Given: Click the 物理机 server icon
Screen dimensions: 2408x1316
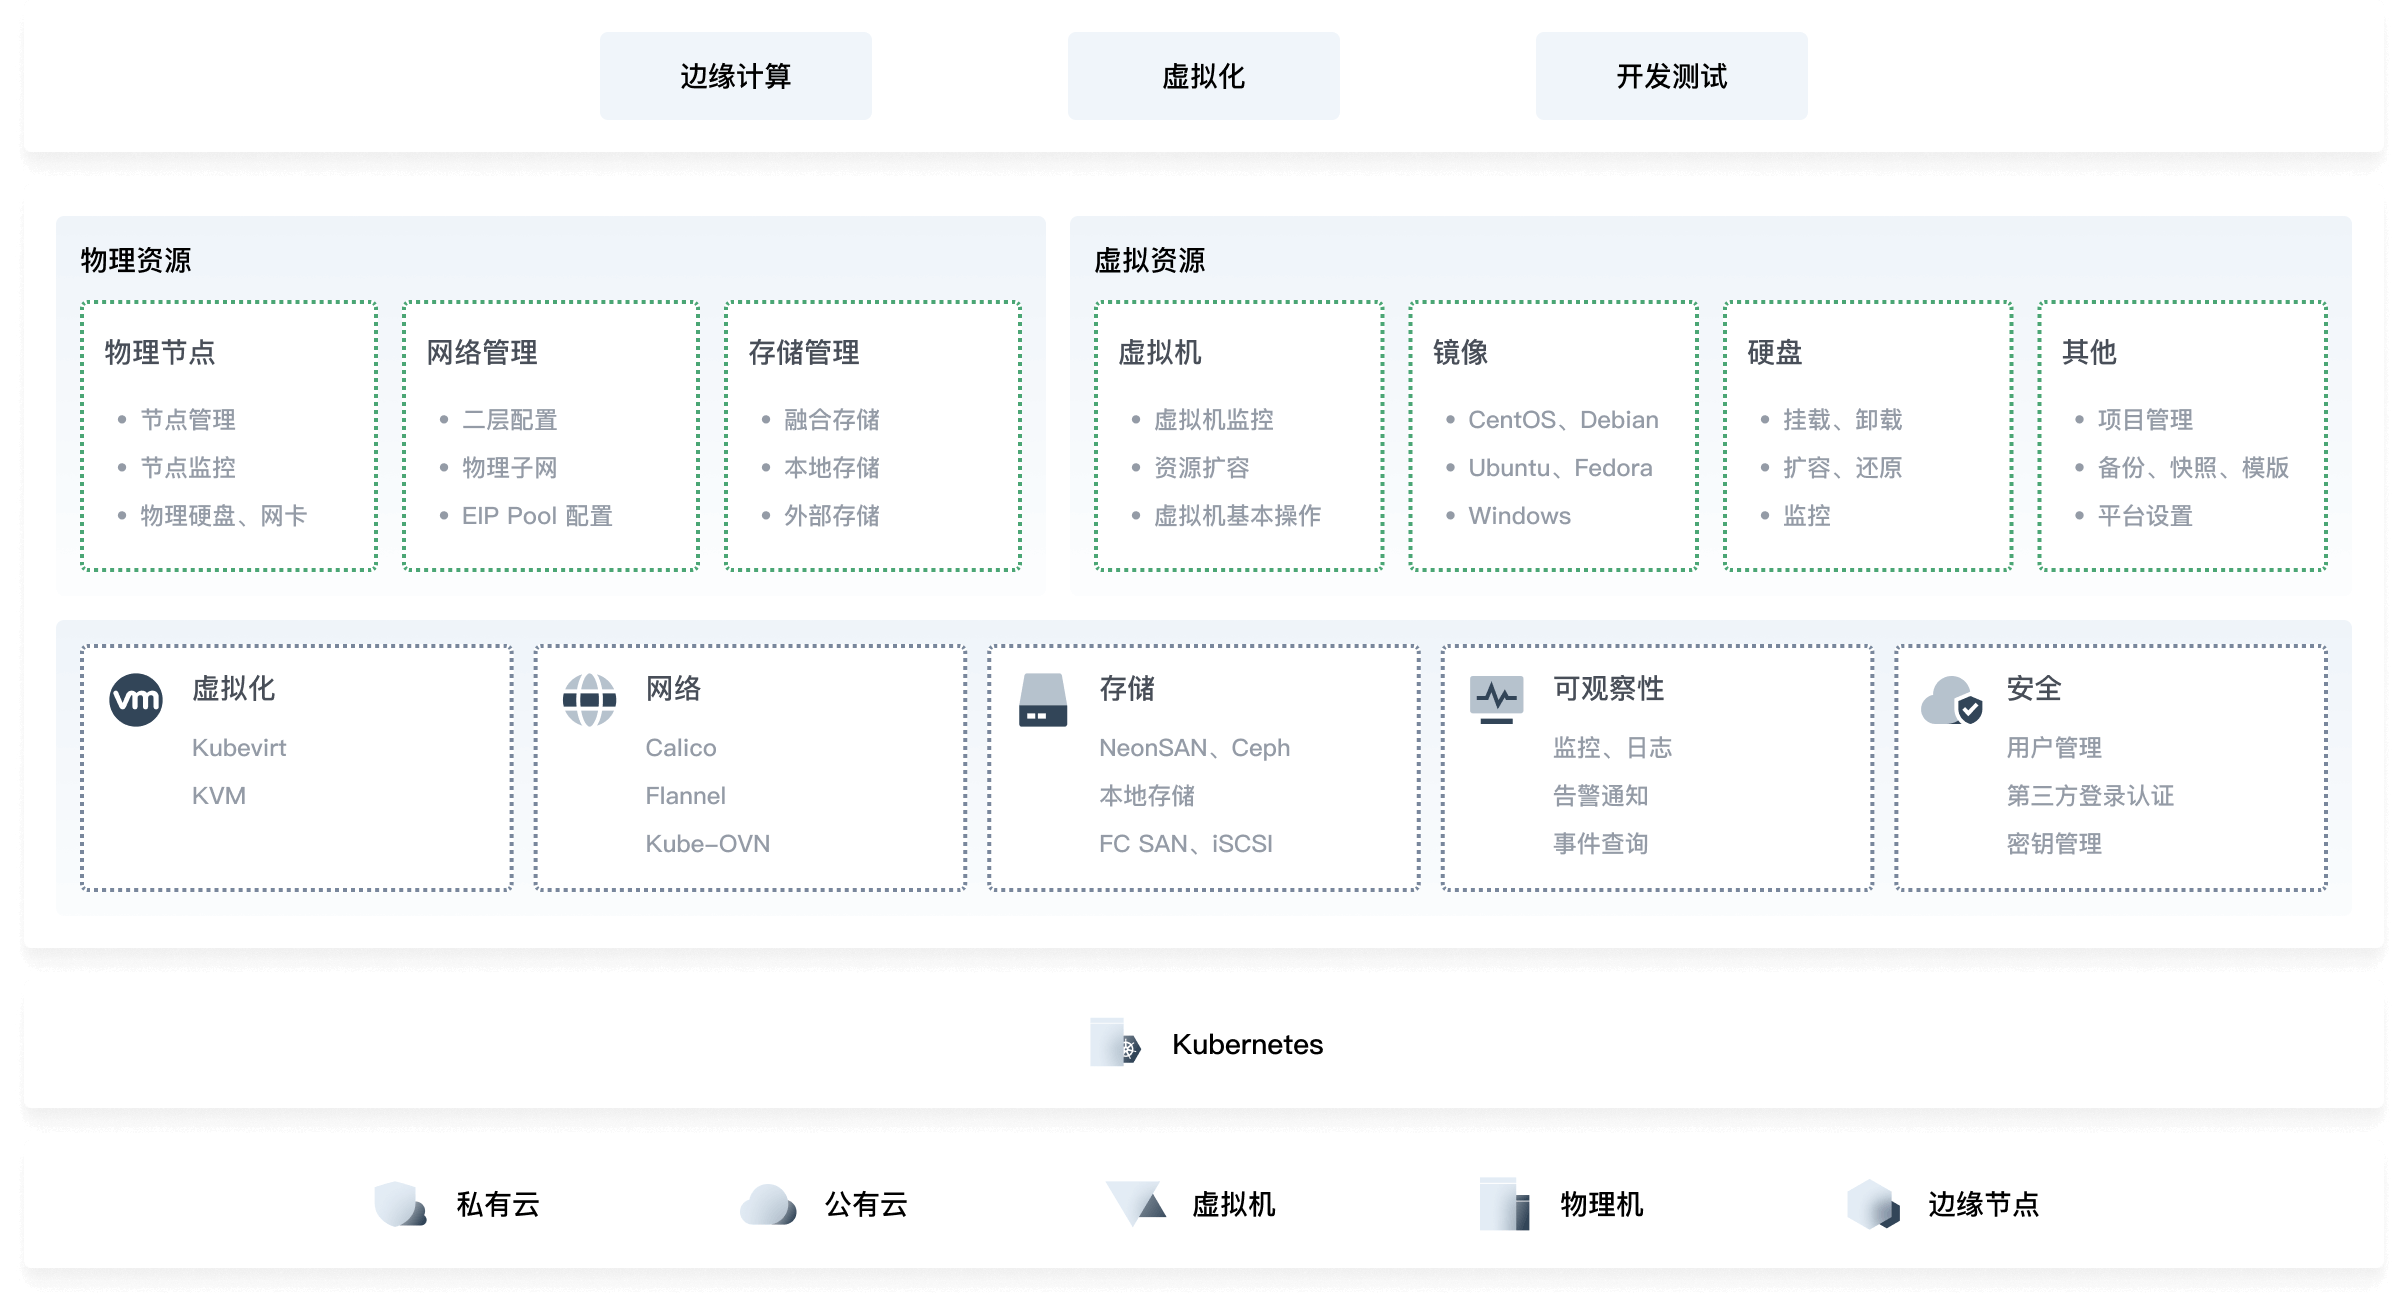Looking at the screenshot, I should tap(1505, 1203).
